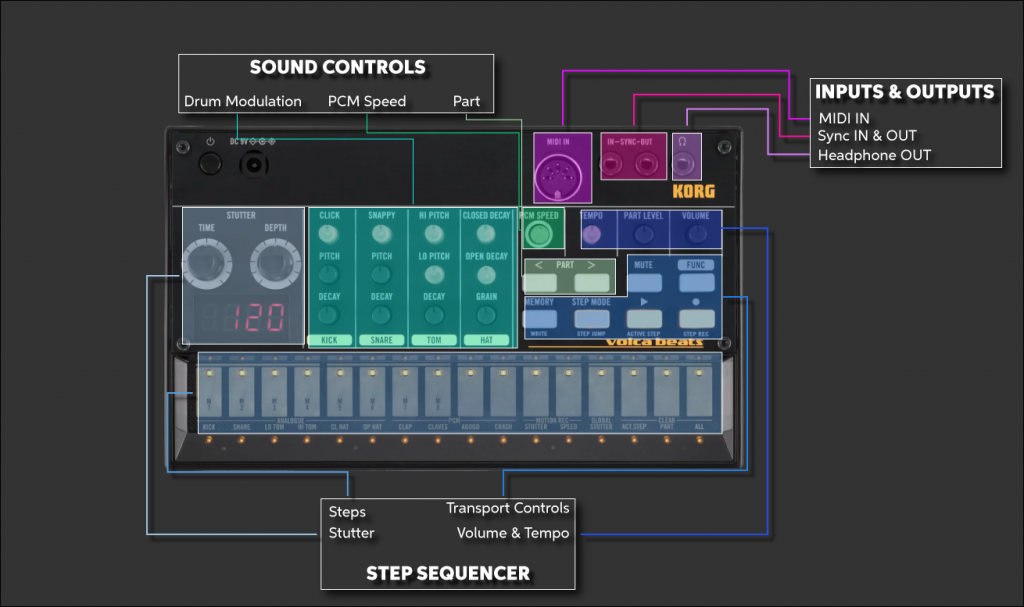Hold the FUNC button
The image size is (1024, 607).
pos(697,282)
